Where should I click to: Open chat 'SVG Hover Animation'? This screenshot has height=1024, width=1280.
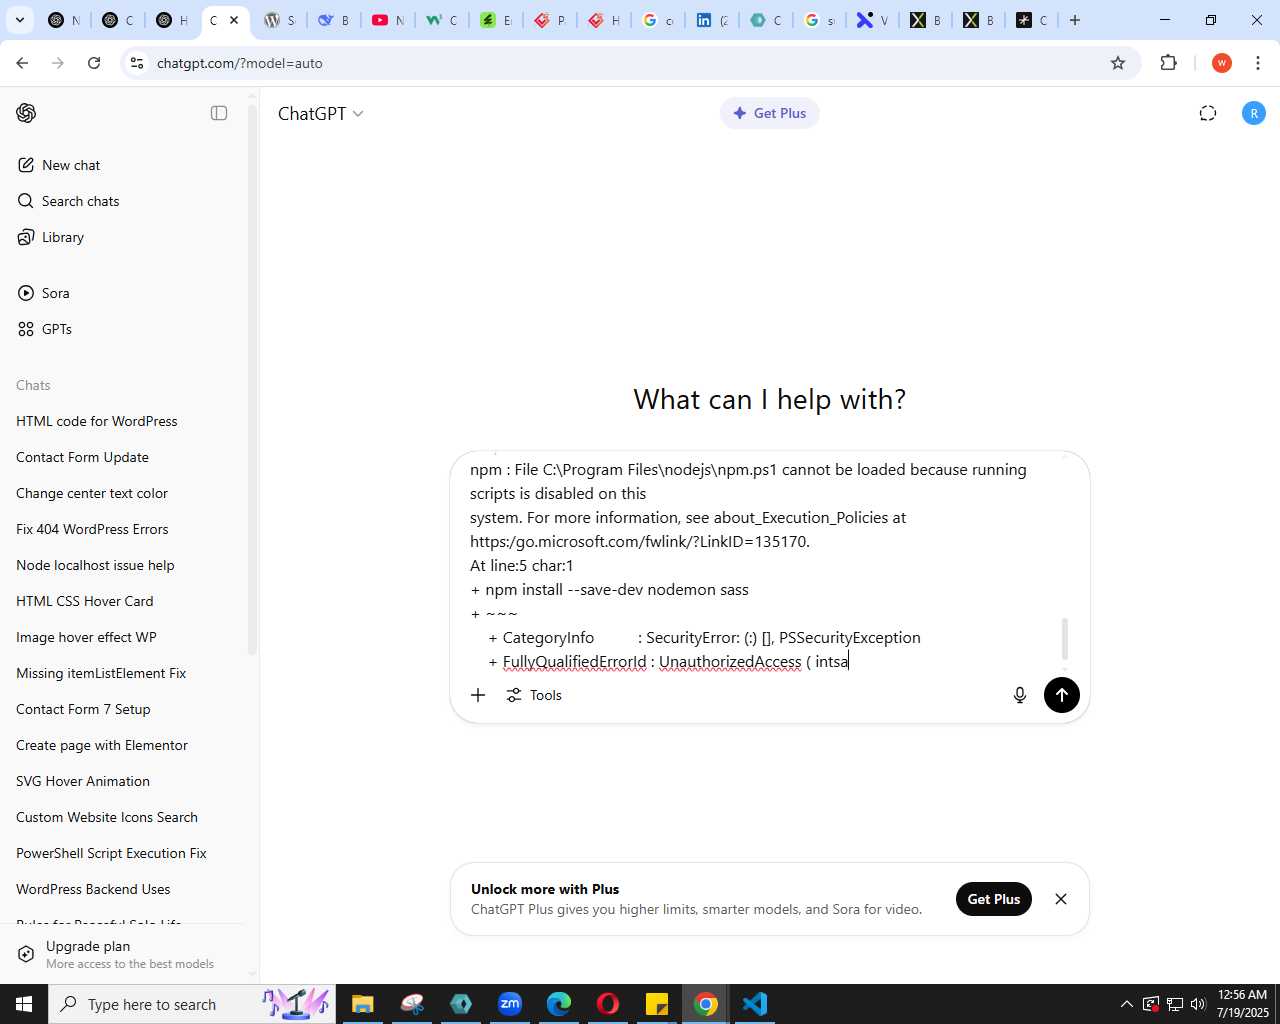(x=83, y=781)
